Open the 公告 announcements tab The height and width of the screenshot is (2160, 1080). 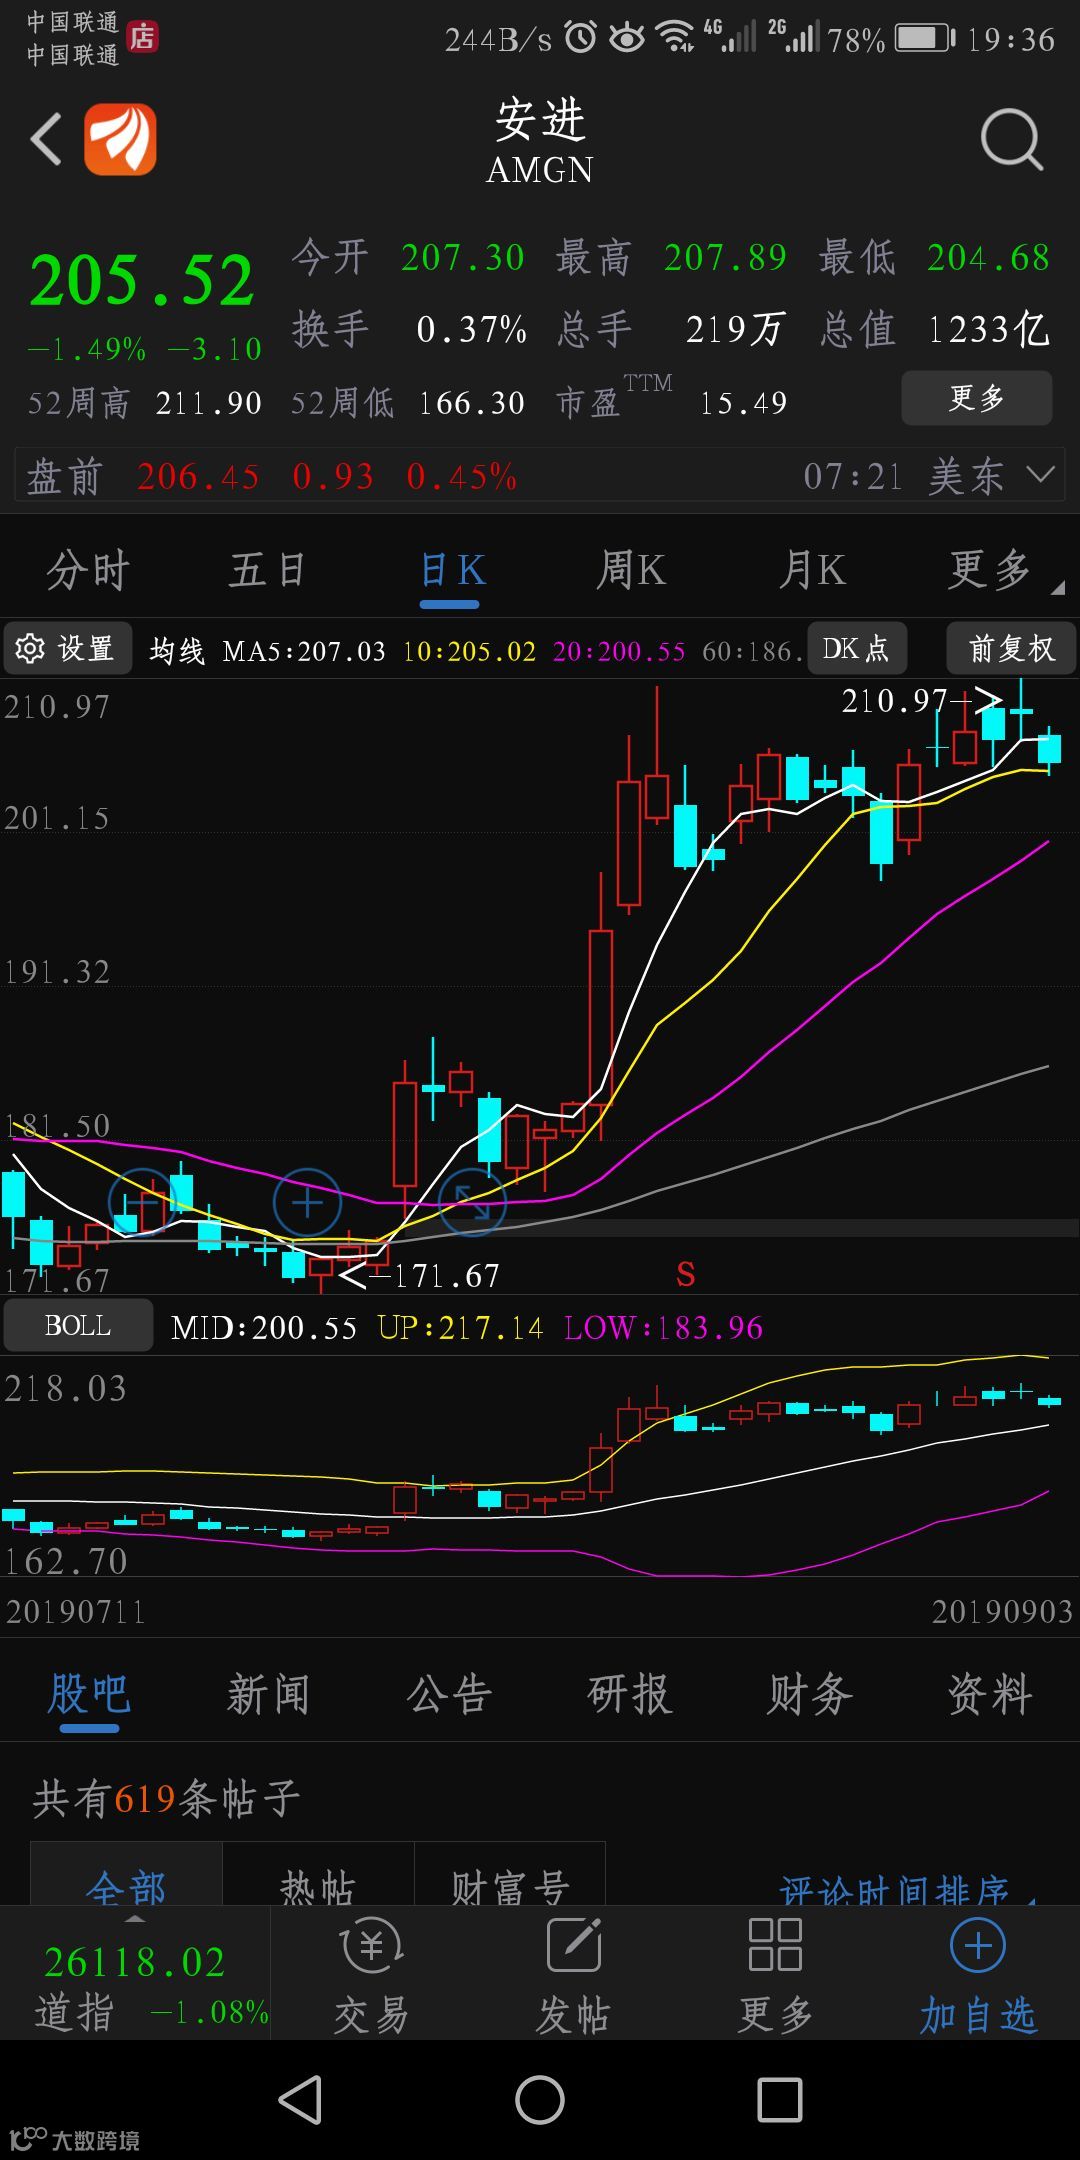point(449,1694)
